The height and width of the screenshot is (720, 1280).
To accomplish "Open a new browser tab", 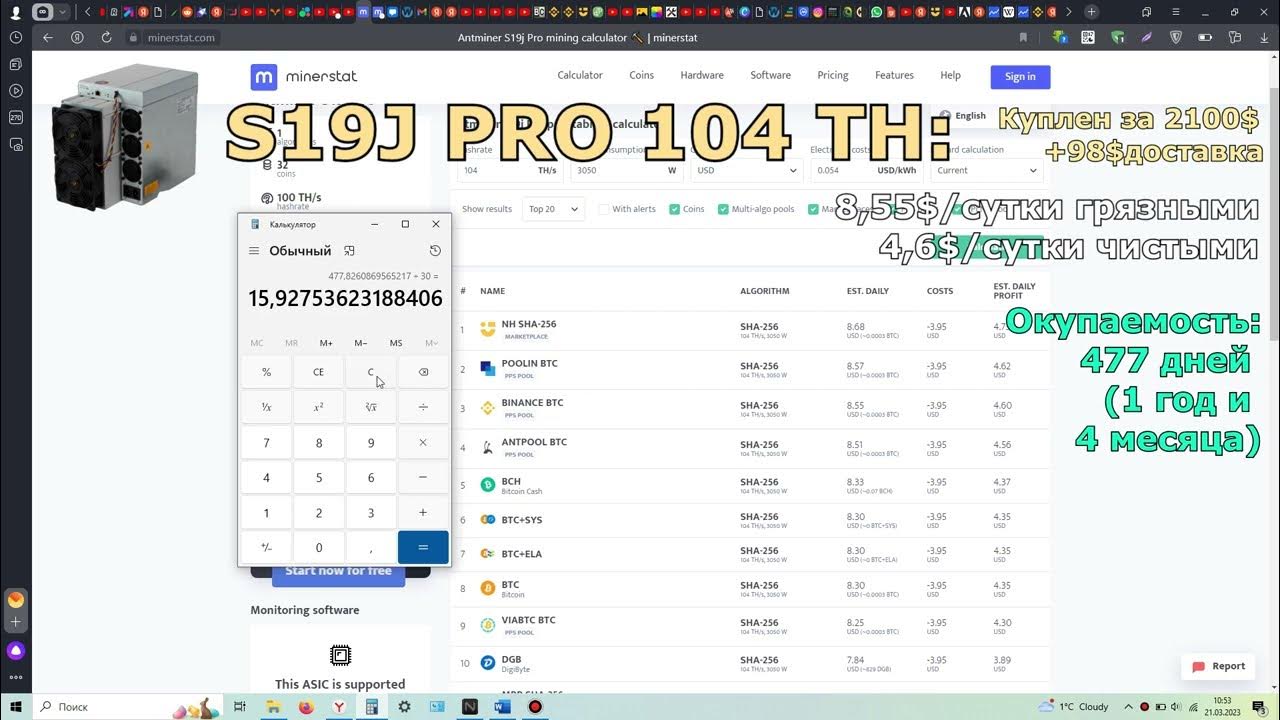I will (1091, 12).
